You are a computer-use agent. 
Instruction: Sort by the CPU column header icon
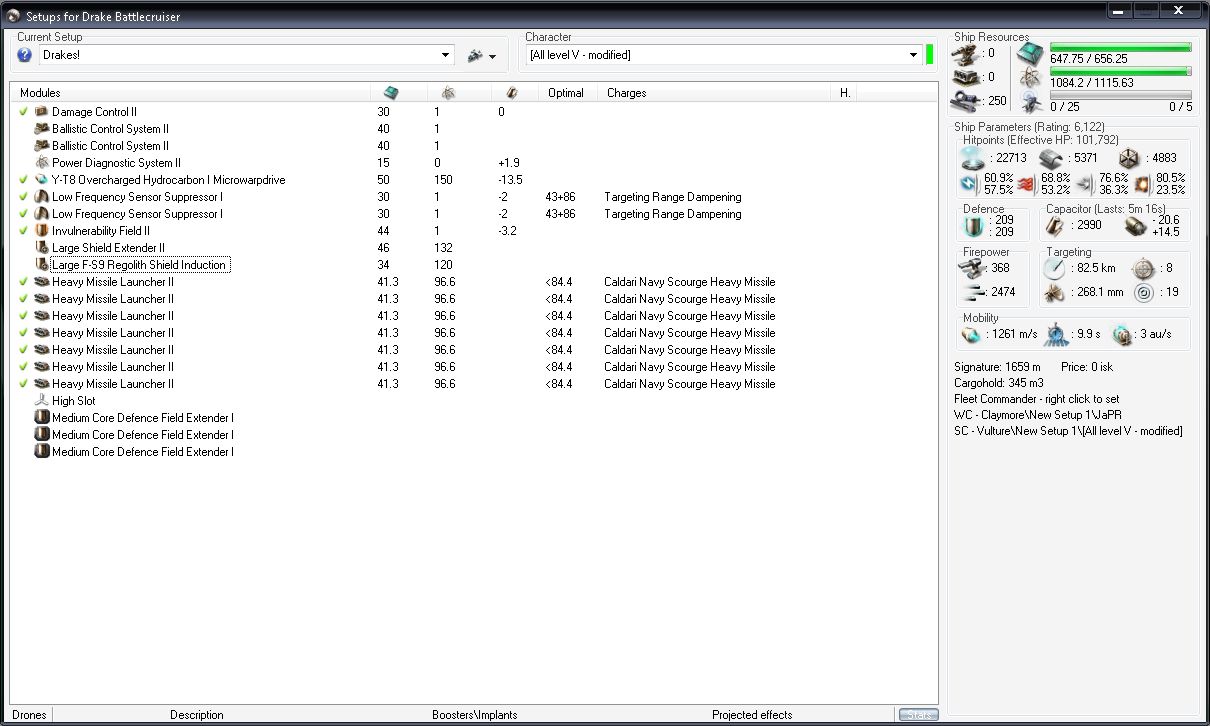coord(391,92)
